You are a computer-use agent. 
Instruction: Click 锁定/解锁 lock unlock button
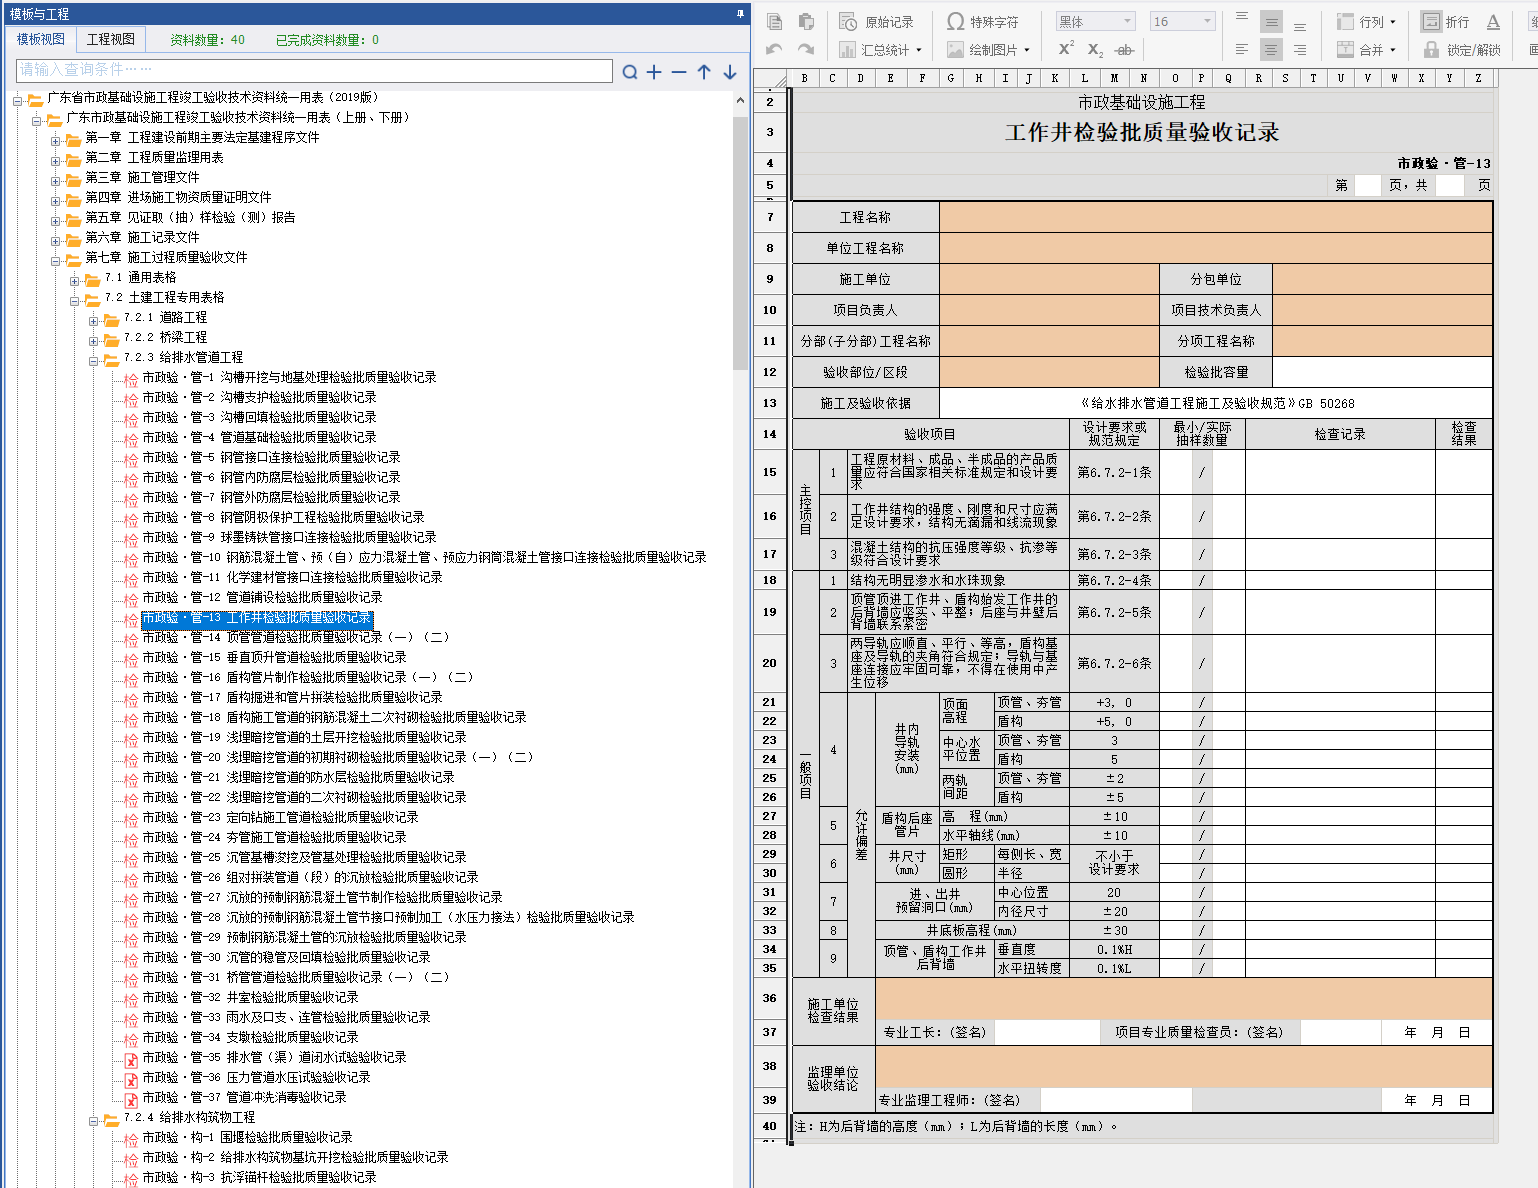point(1462,49)
